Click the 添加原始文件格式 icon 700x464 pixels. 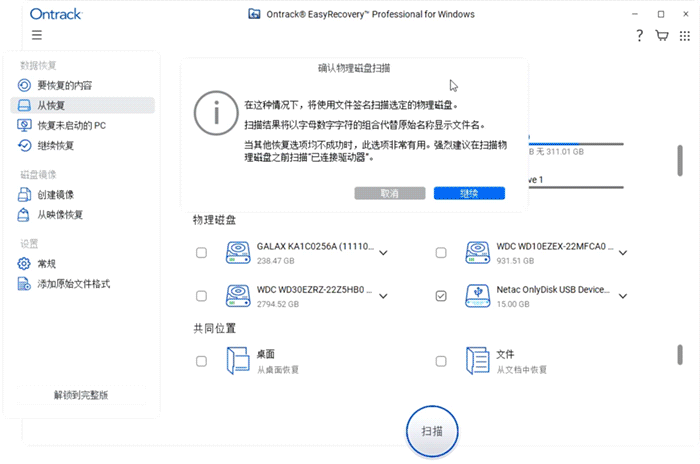pos(24,284)
